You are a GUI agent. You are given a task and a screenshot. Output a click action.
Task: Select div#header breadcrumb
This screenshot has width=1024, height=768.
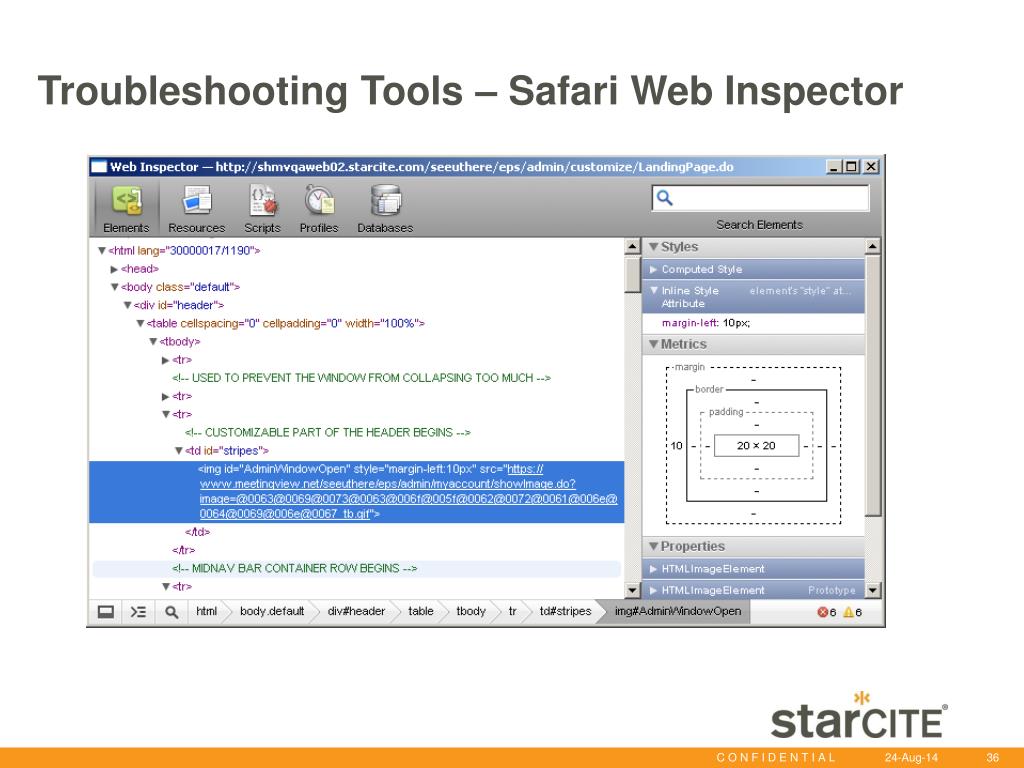coord(356,611)
